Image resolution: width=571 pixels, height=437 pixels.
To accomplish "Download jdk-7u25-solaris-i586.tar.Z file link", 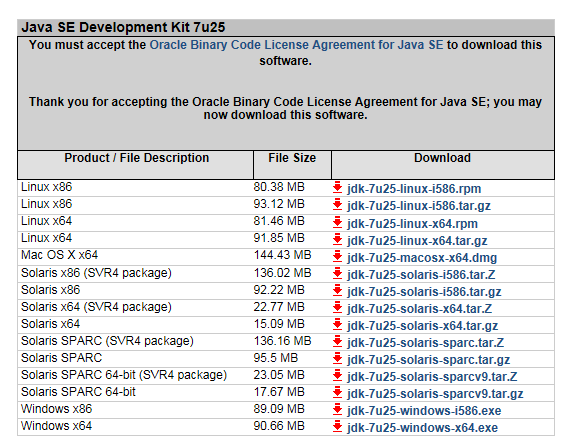I will coord(421,275).
